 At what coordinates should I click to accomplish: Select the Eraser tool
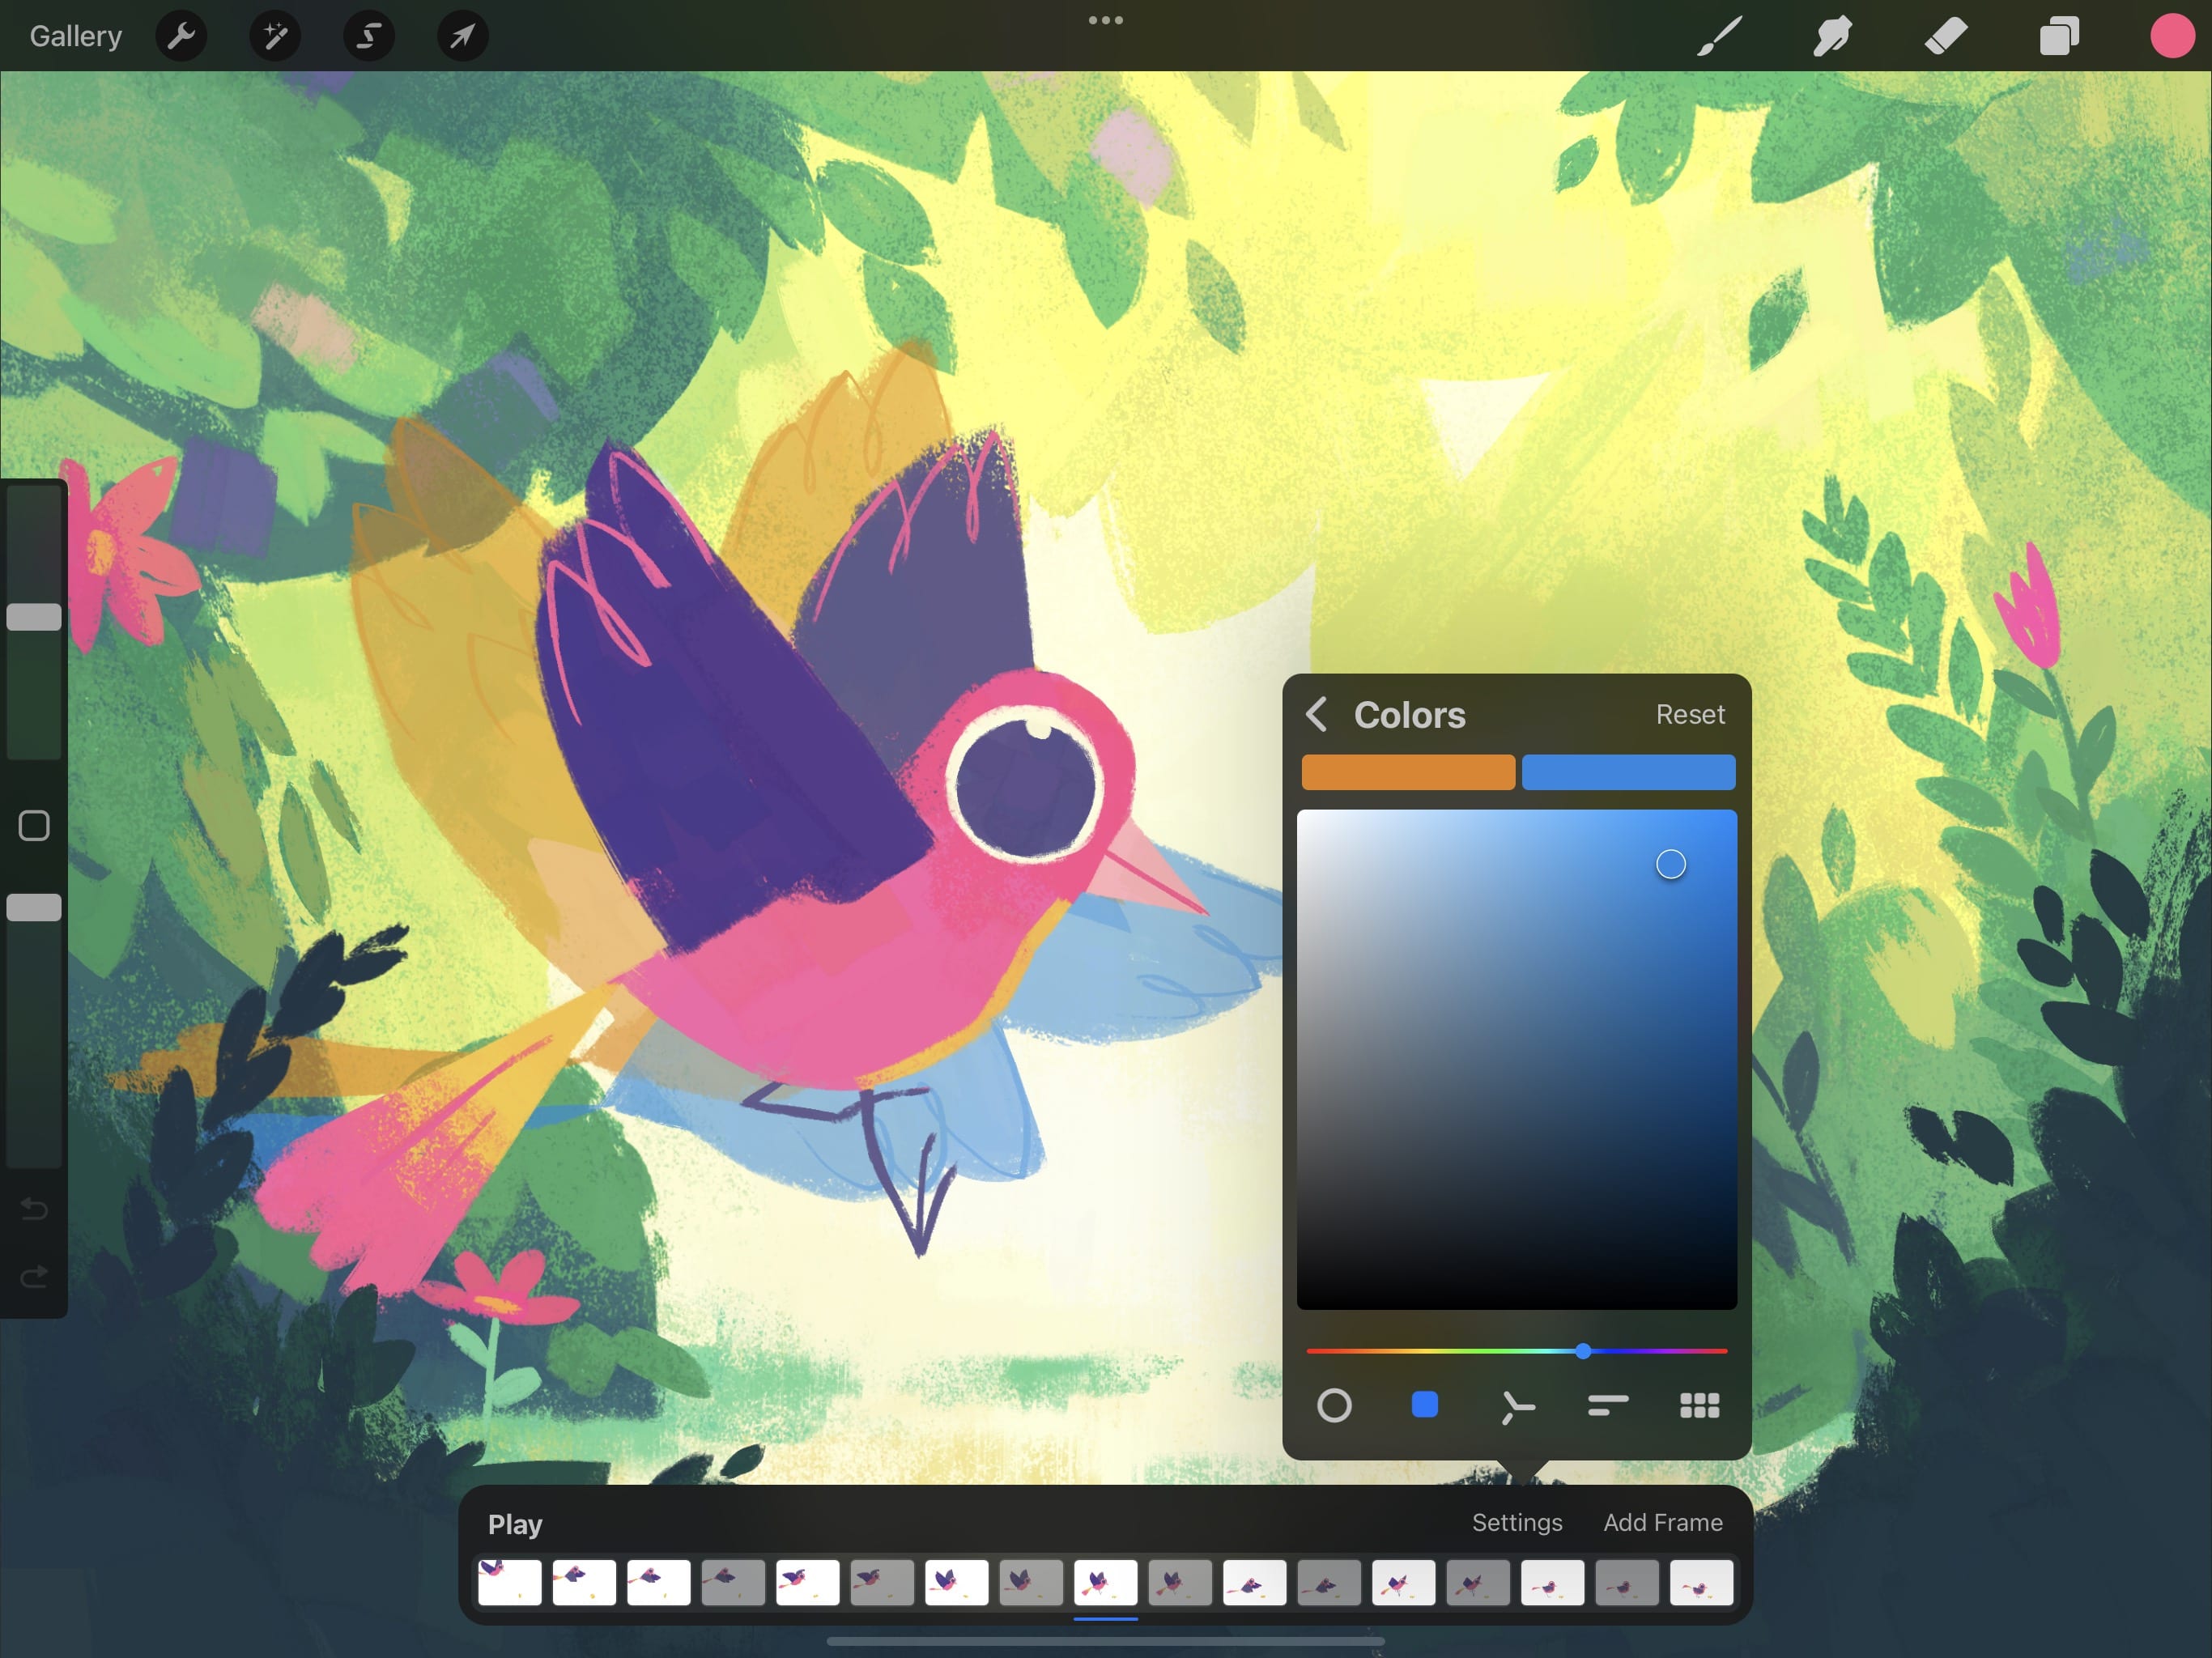point(1946,36)
